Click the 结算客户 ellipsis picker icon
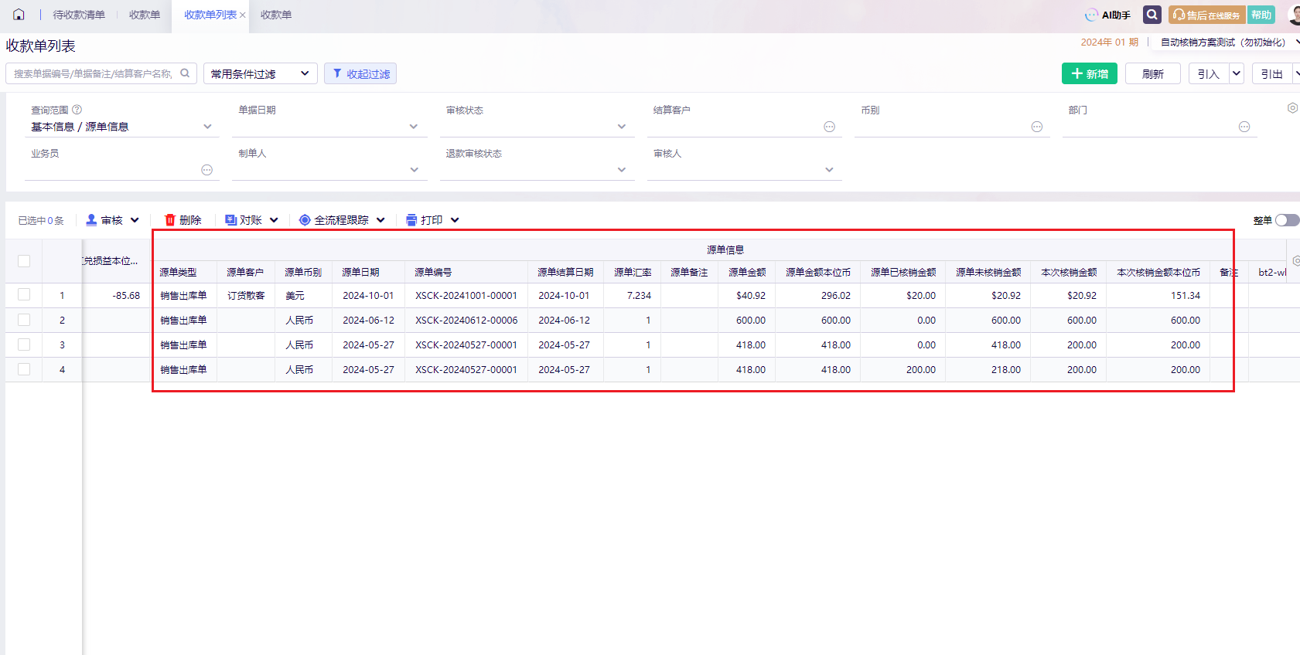 (x=829, y=127)
